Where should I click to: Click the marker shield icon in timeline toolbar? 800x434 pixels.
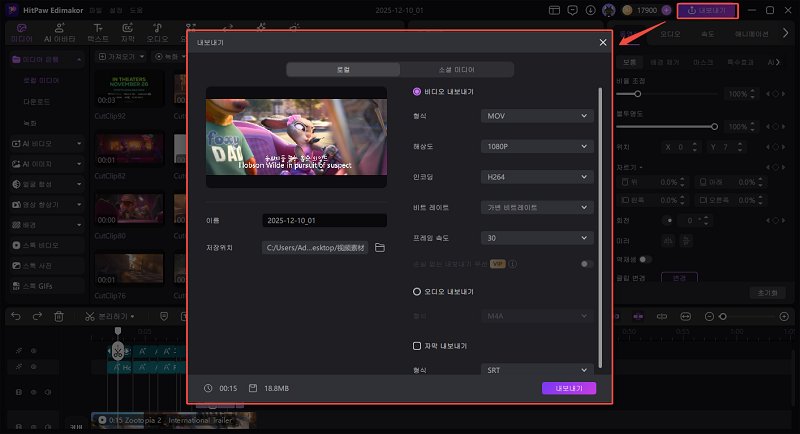coord(164,317)
